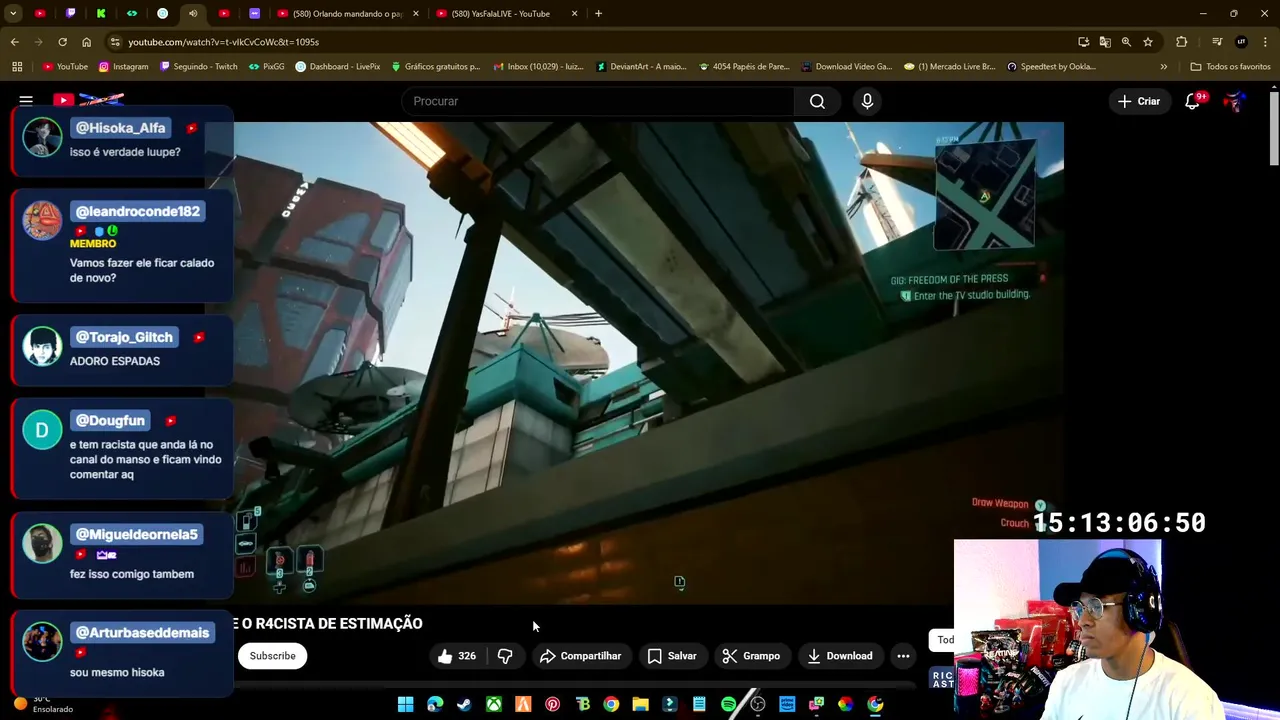Create a clip with Grampo button
This screenshot has height=720, width=1280.
pos(751,656)
